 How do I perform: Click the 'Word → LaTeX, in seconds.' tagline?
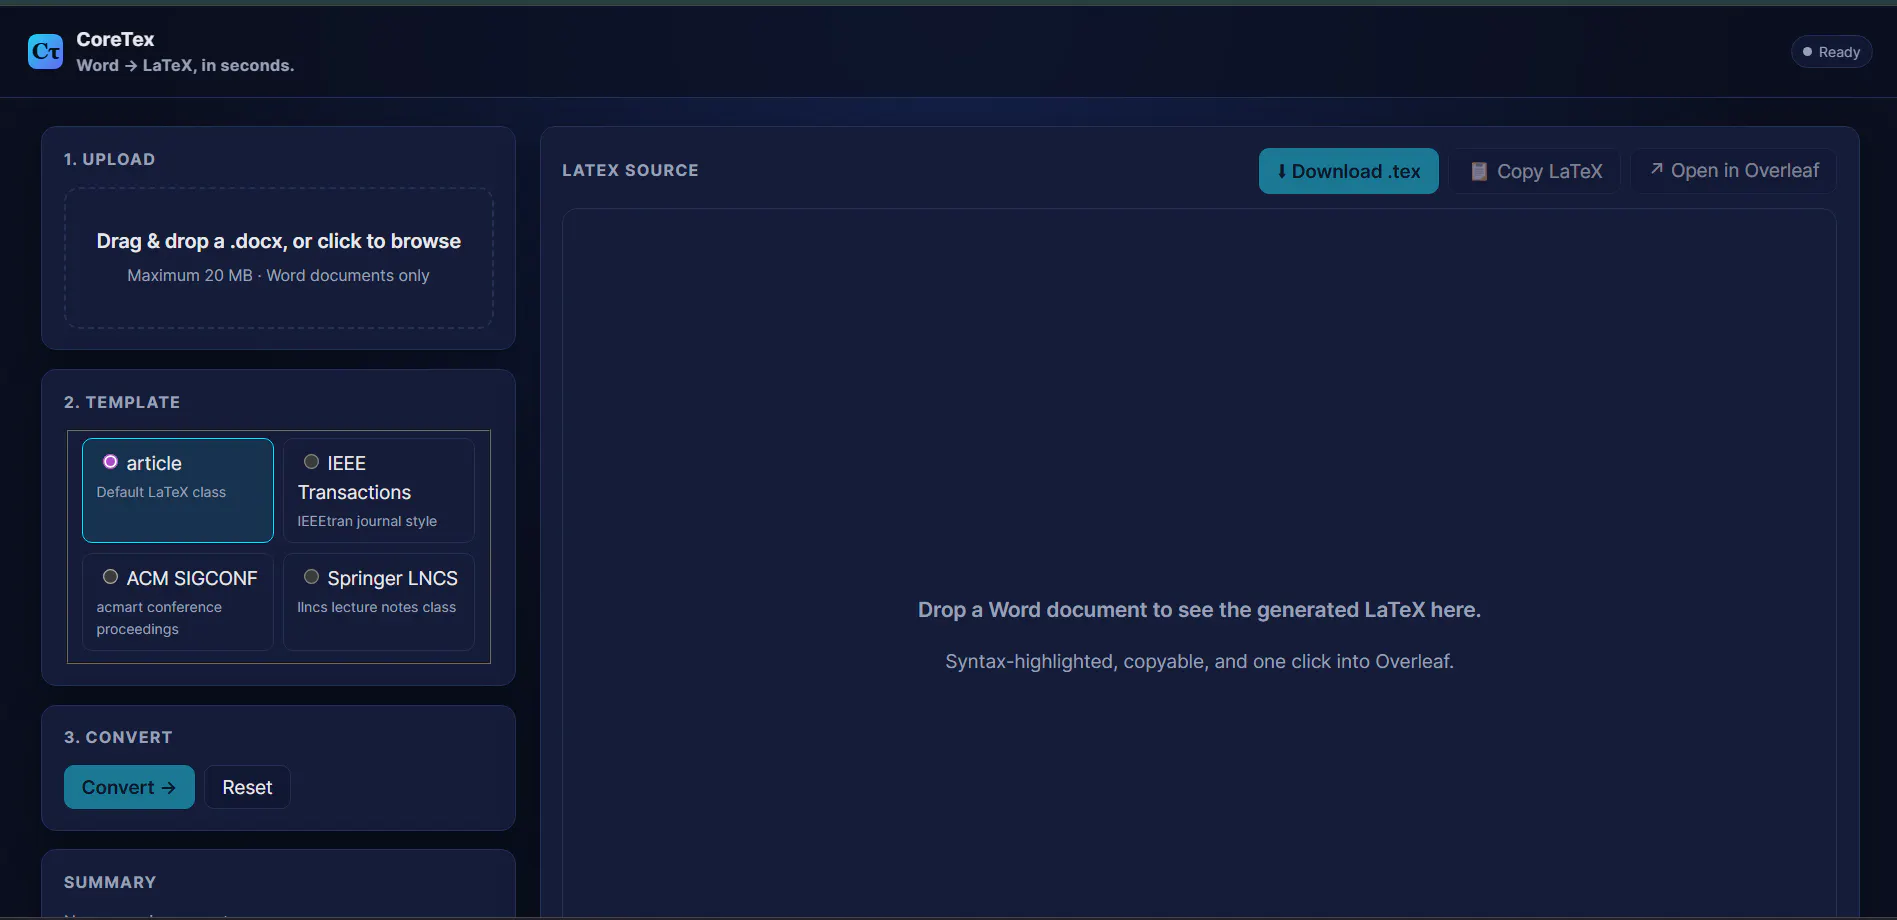coord(185,65)
